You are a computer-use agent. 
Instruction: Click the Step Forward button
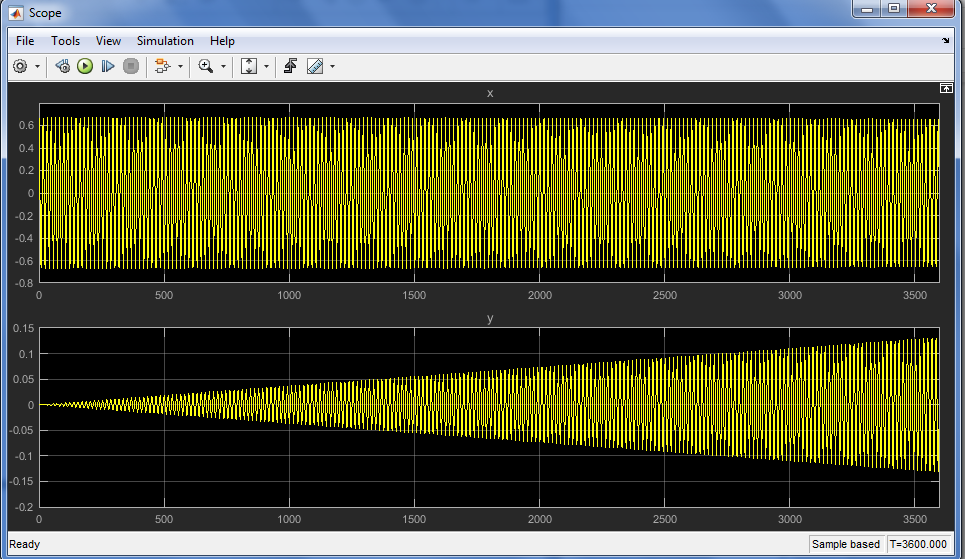point(108,66)
